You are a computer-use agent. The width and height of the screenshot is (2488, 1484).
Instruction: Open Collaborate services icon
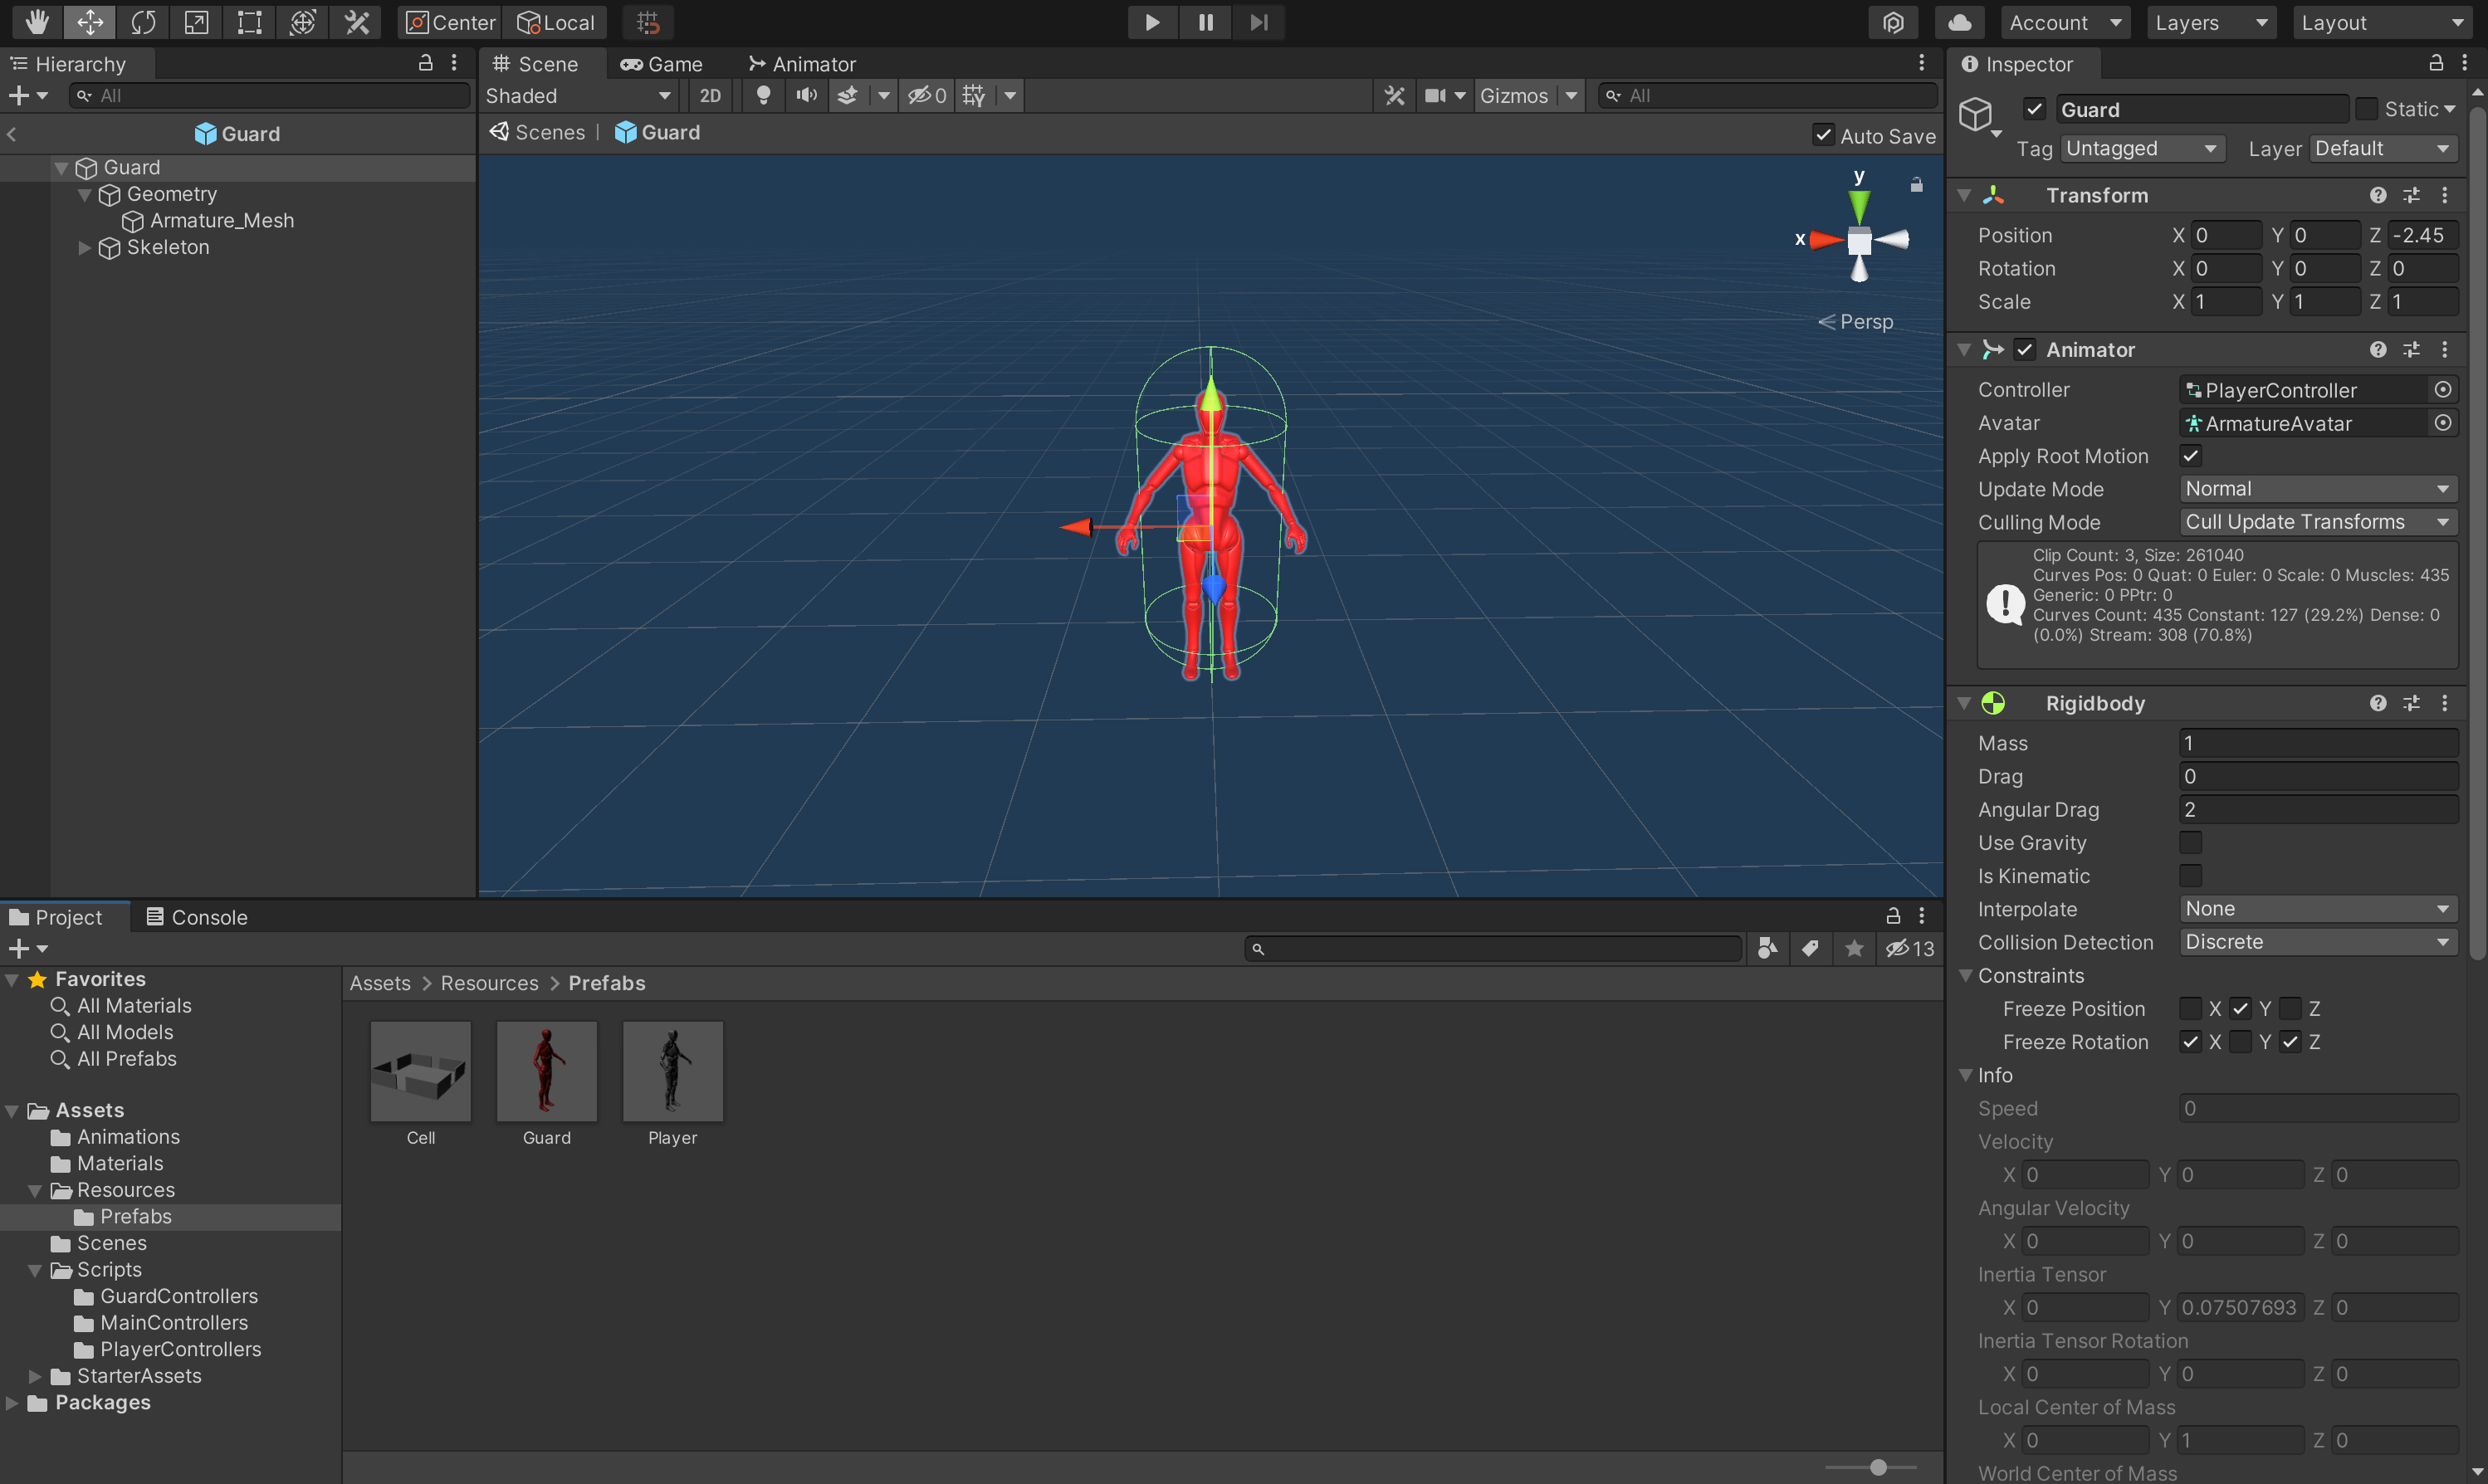(x=1893, y=22)
